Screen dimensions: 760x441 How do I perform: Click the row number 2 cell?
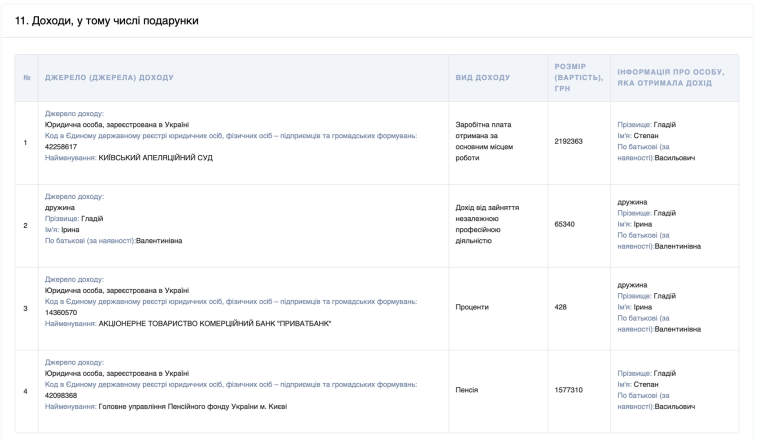[x=25, y=224]
